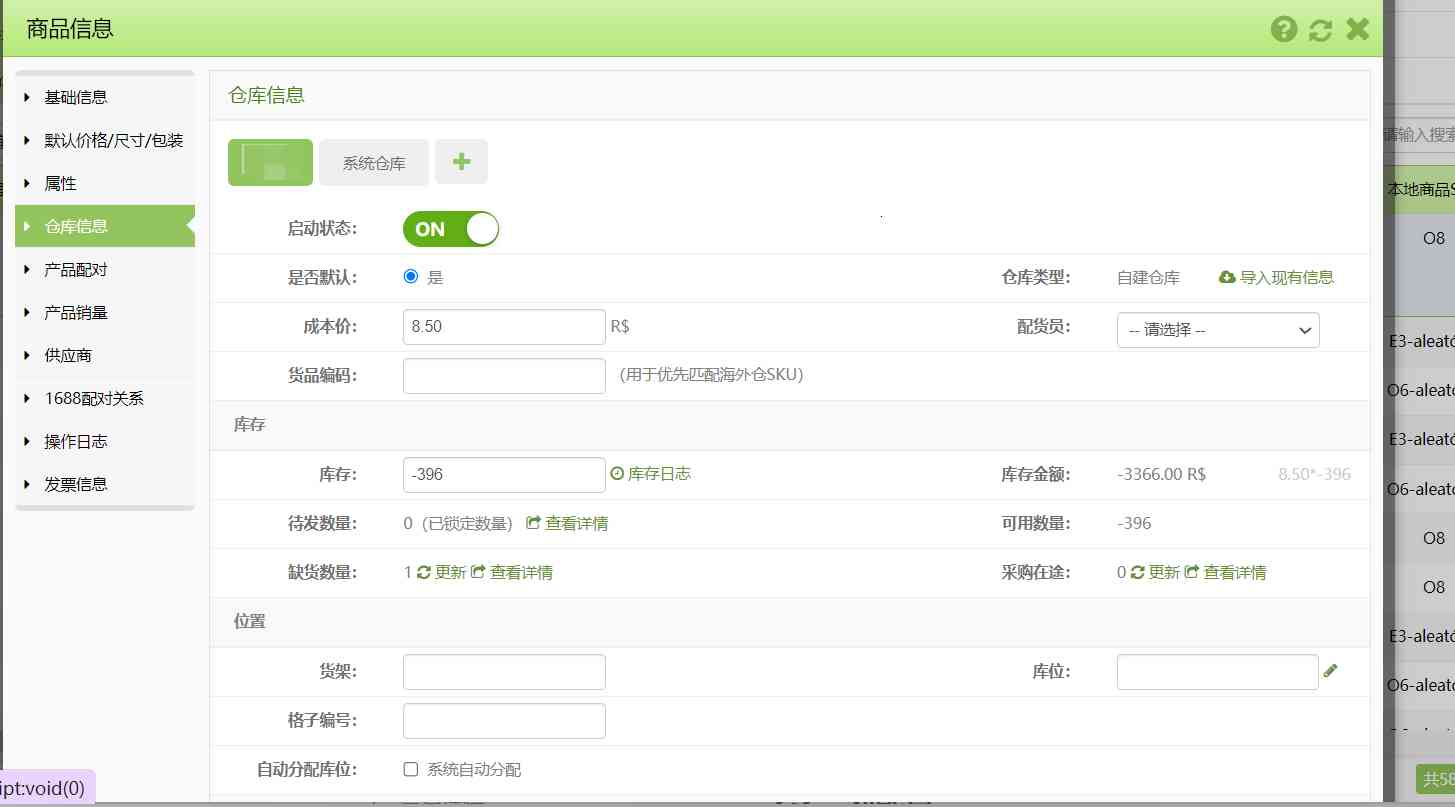Expand 默认价格/尺寸/包装 sidebar section
1455x807 pixels.
(x=113, y=140)
